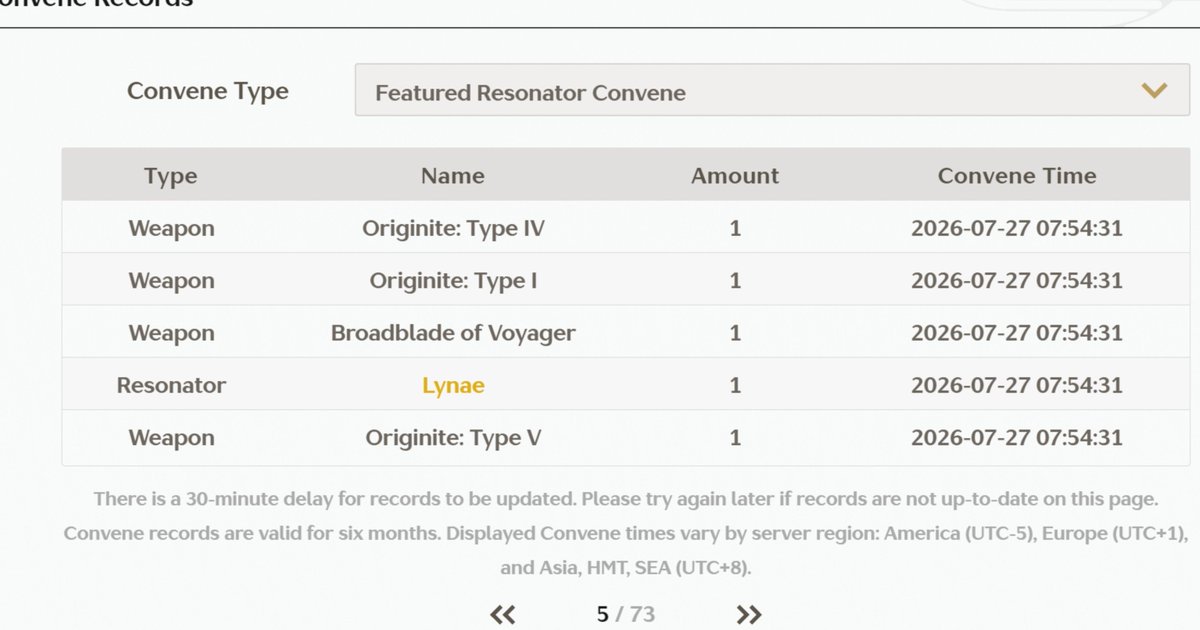Select the Originite: Type I entry
This screenshot has height=630, width=1200.
(x=453, y=281)
